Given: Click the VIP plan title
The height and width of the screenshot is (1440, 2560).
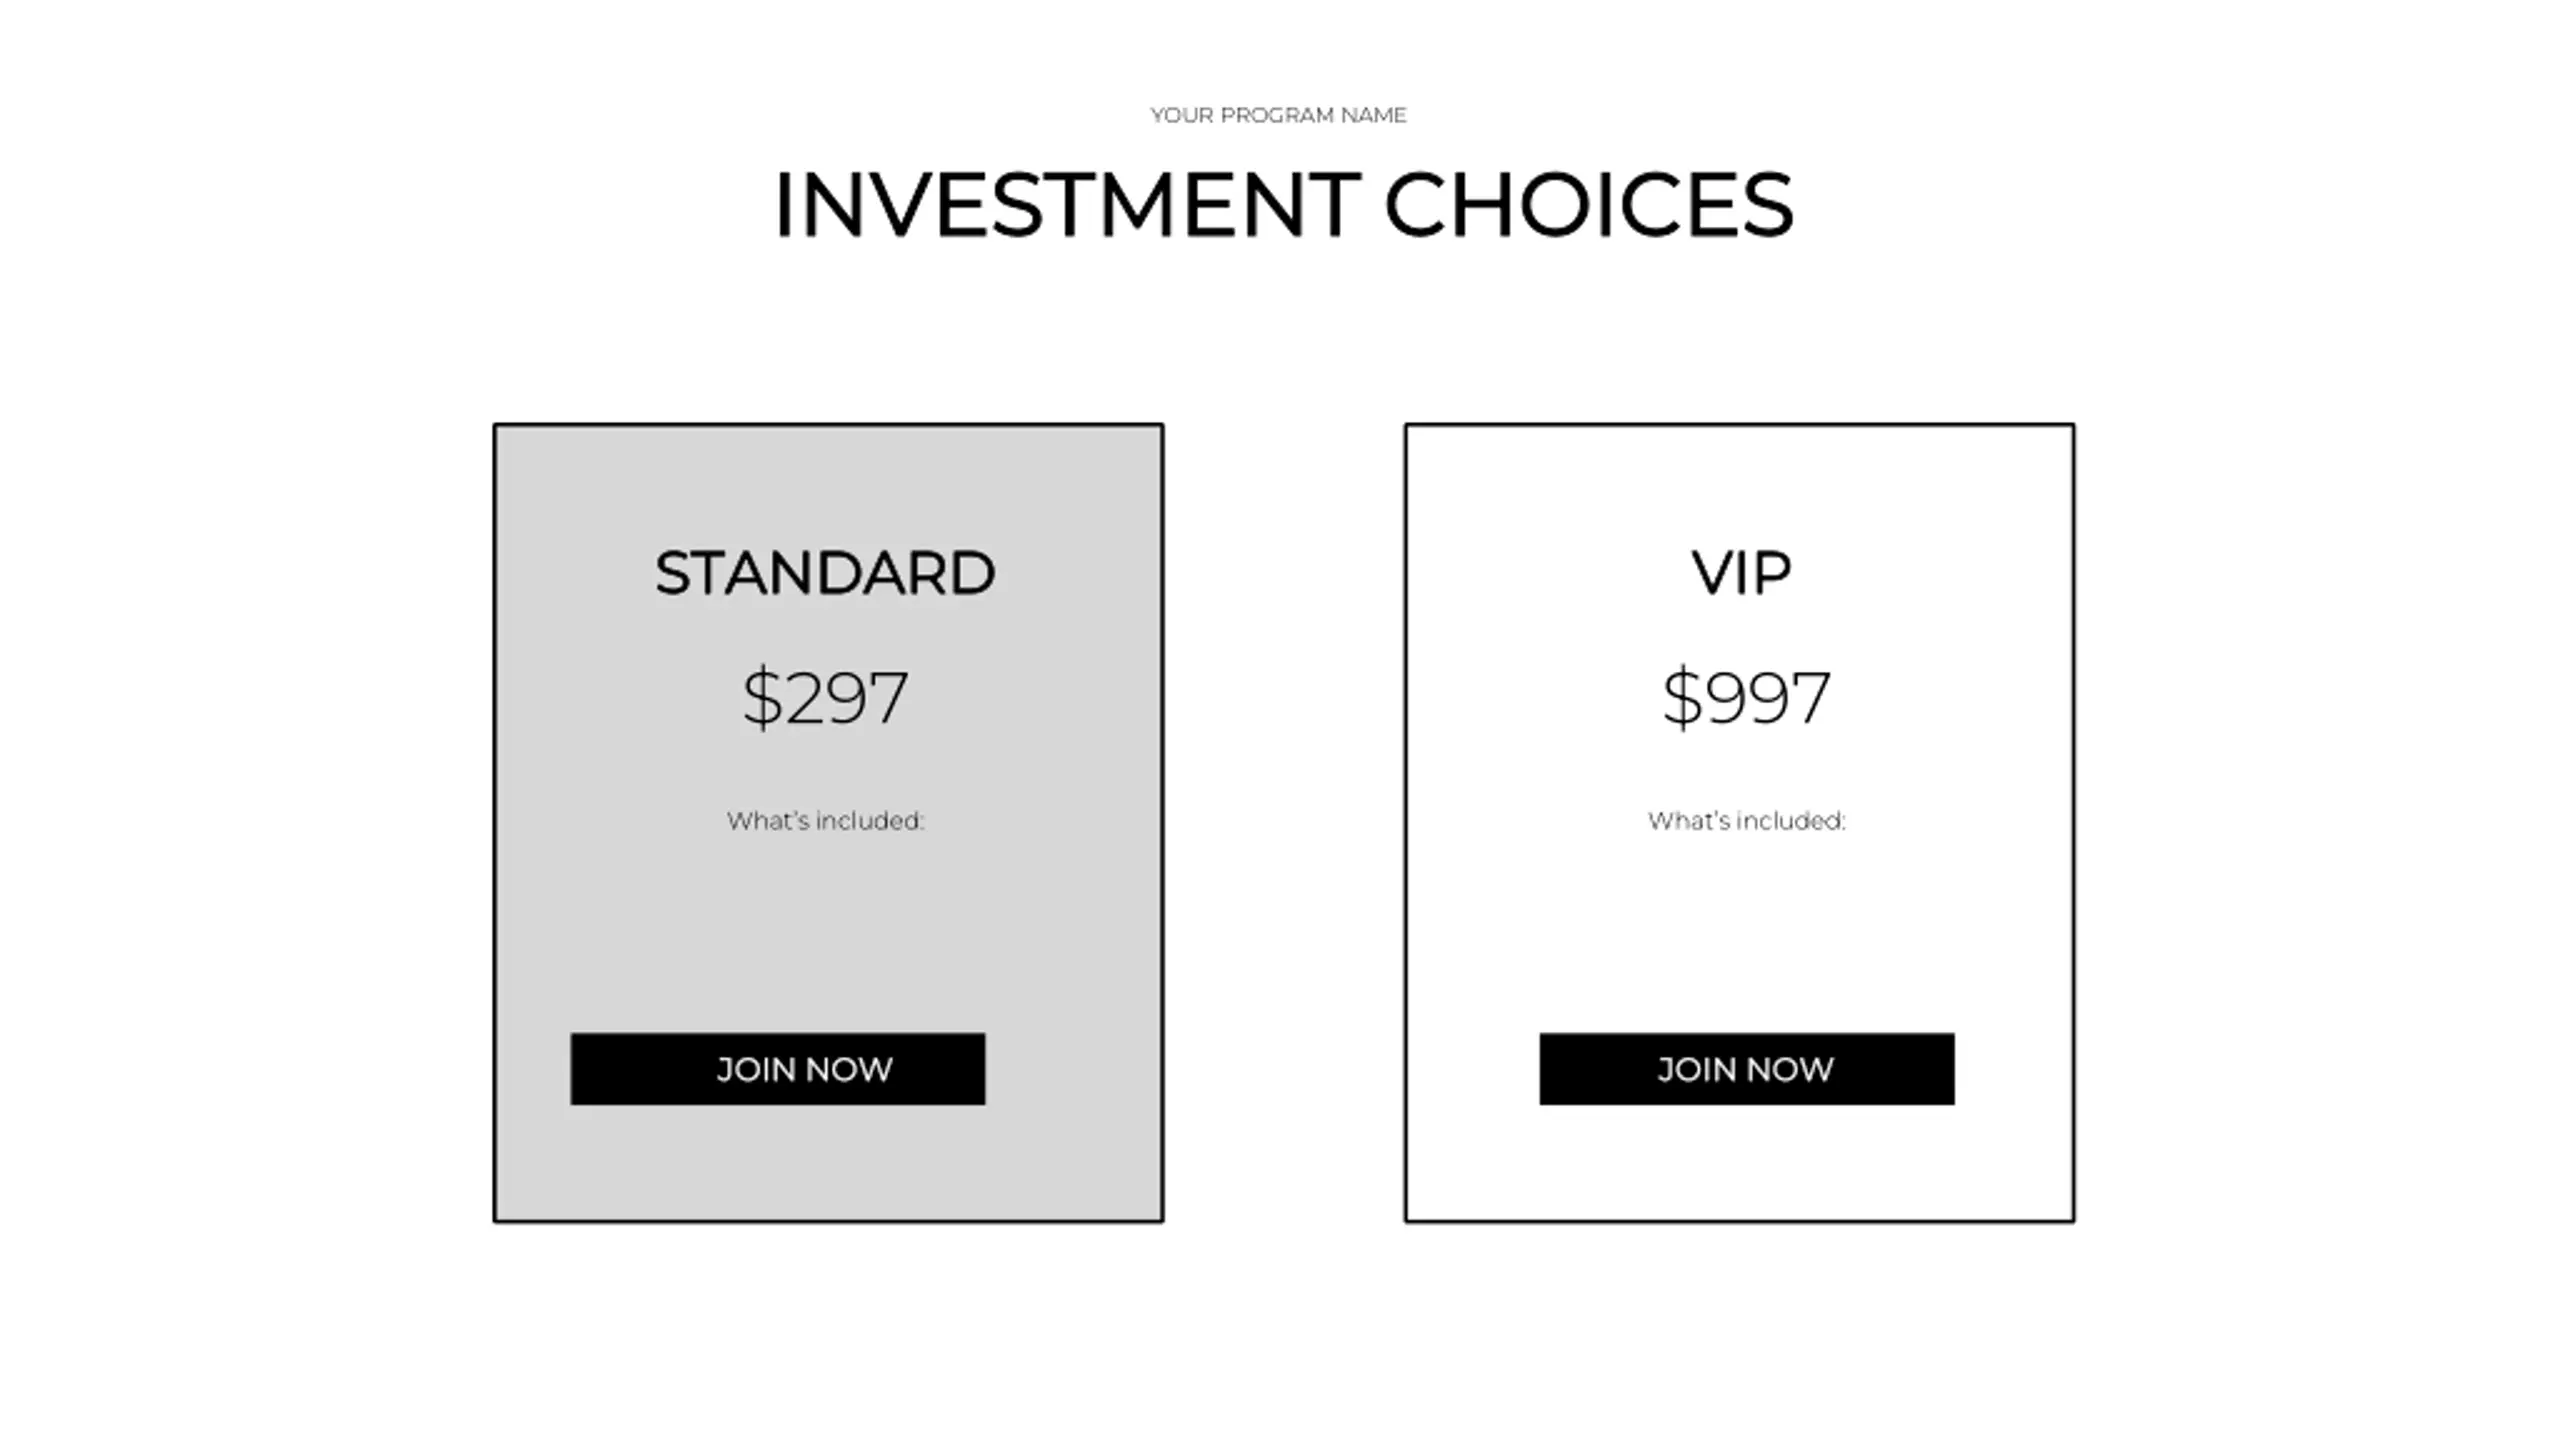Looking at the screenshot, I should [1741, 573].
